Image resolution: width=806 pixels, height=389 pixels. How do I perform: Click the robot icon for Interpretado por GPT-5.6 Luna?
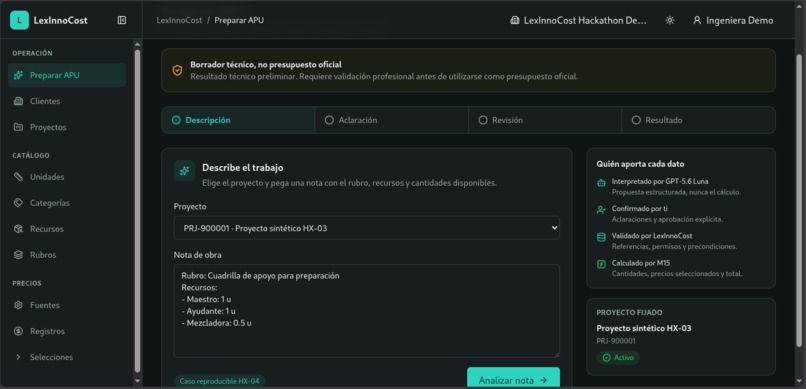pyautogui.click(x=601, y=182)
